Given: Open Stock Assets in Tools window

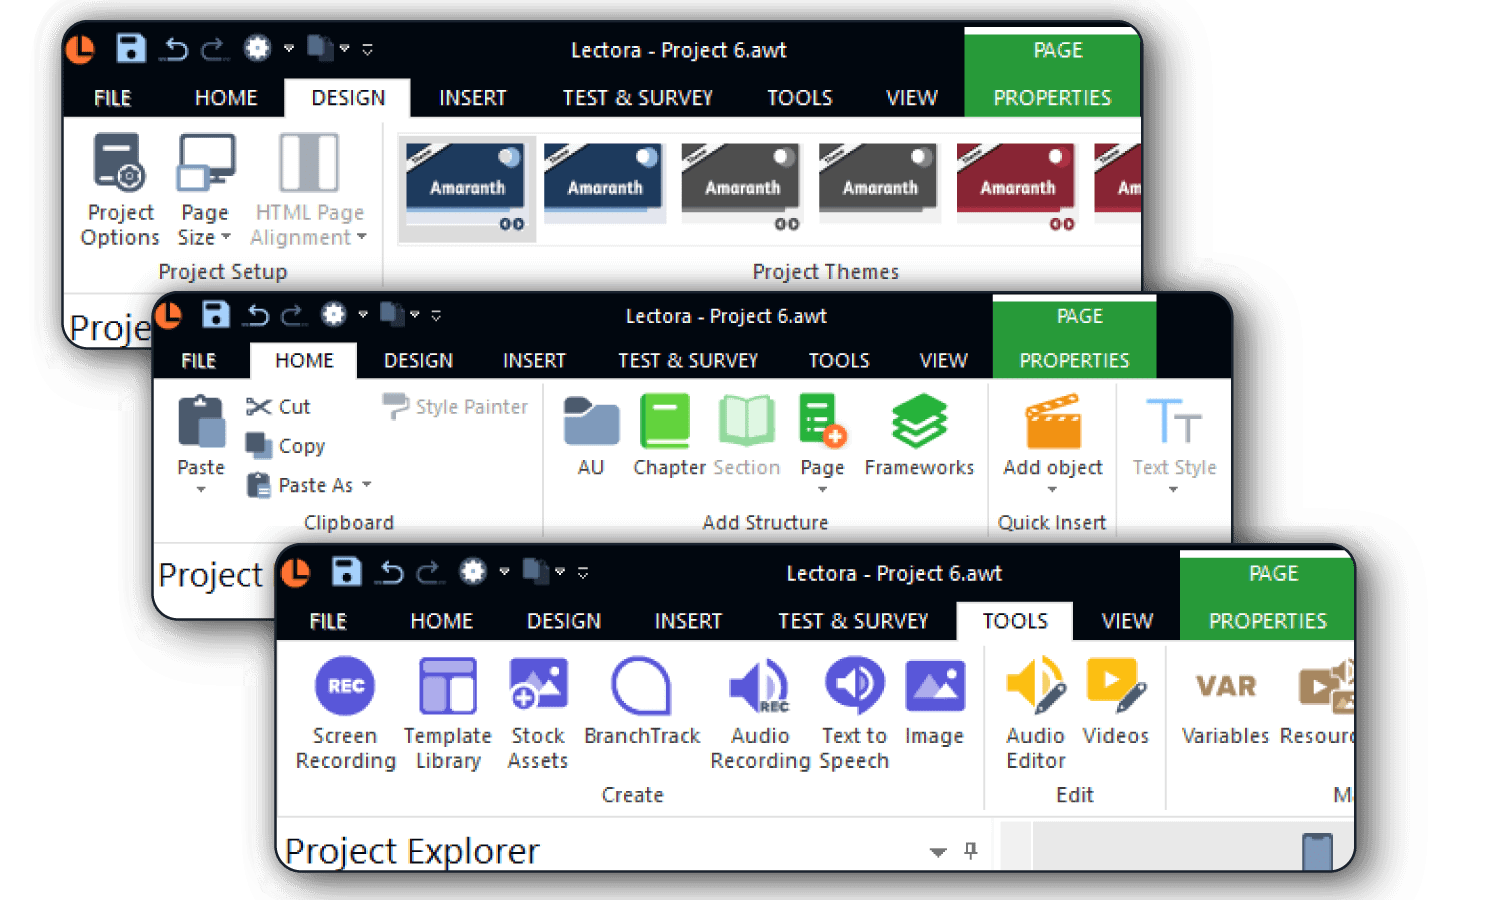Looking at the screenshot, I should (538, 713).
